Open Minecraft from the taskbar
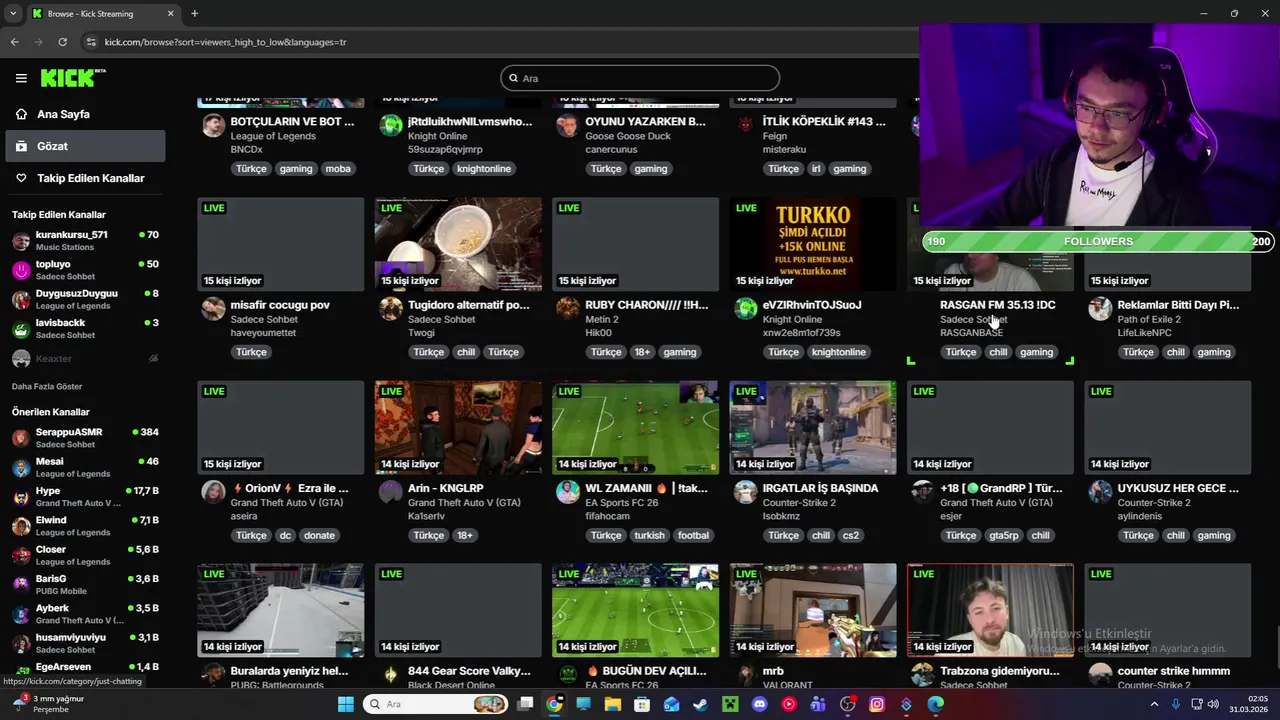This screenshot has width=1280, height=720. 730,704
